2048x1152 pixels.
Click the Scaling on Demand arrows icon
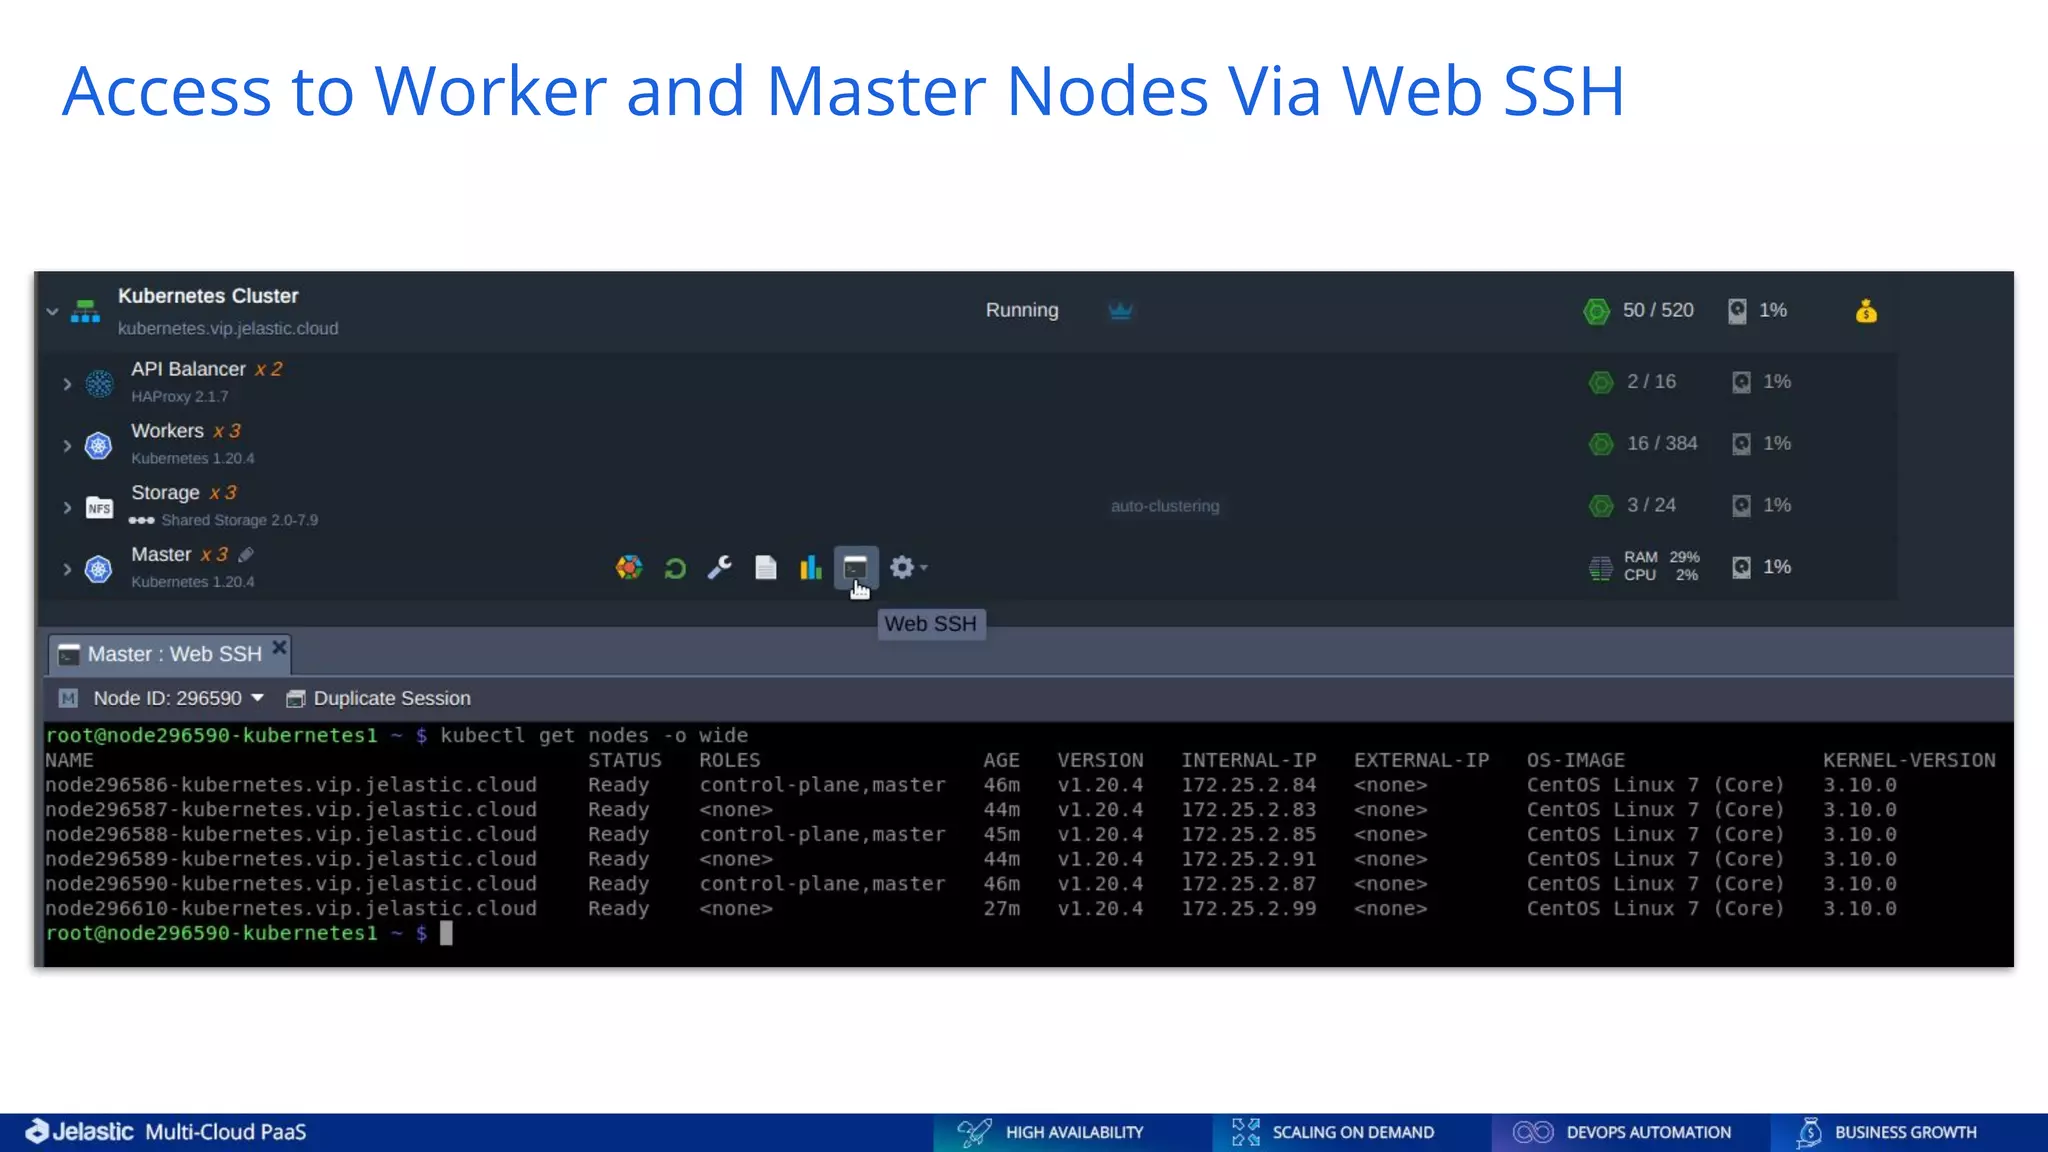1246,1132
